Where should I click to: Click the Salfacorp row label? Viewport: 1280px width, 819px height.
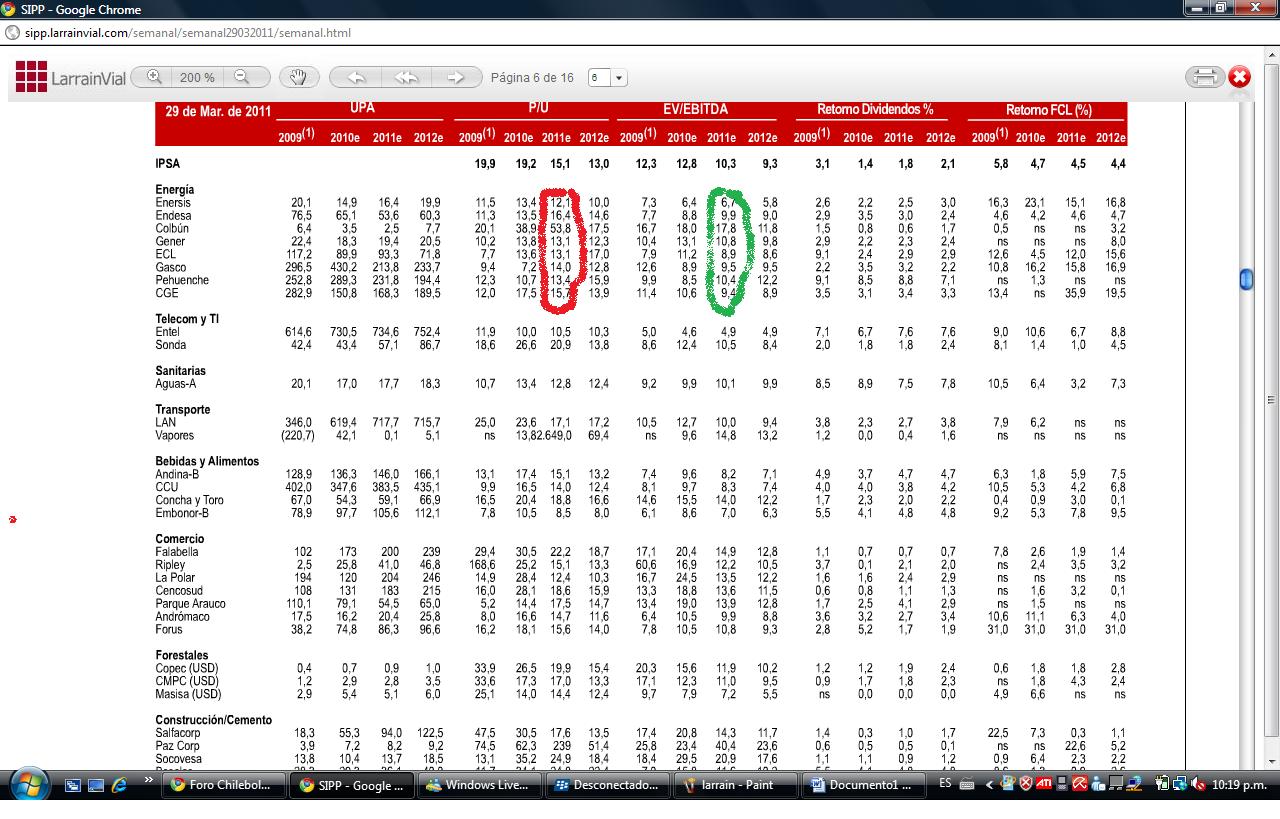tap(177, 733)
